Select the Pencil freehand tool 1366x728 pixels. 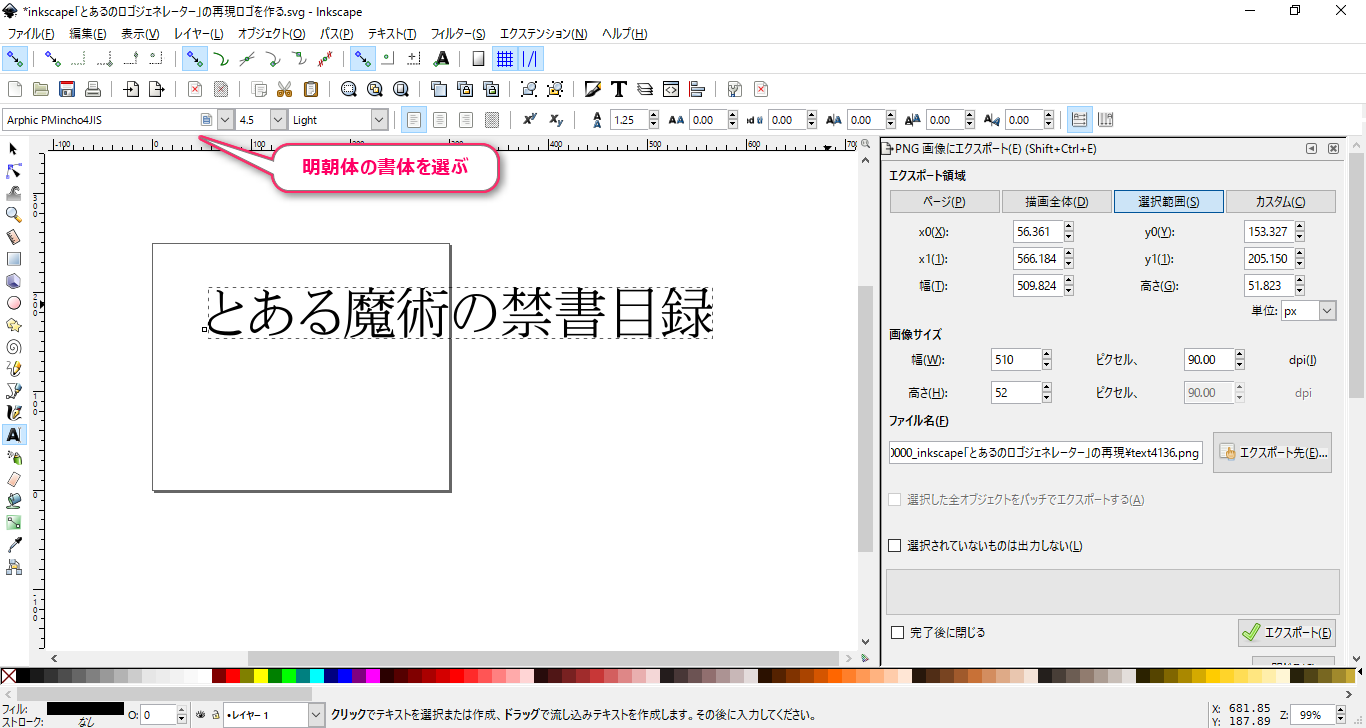point(13,369)
